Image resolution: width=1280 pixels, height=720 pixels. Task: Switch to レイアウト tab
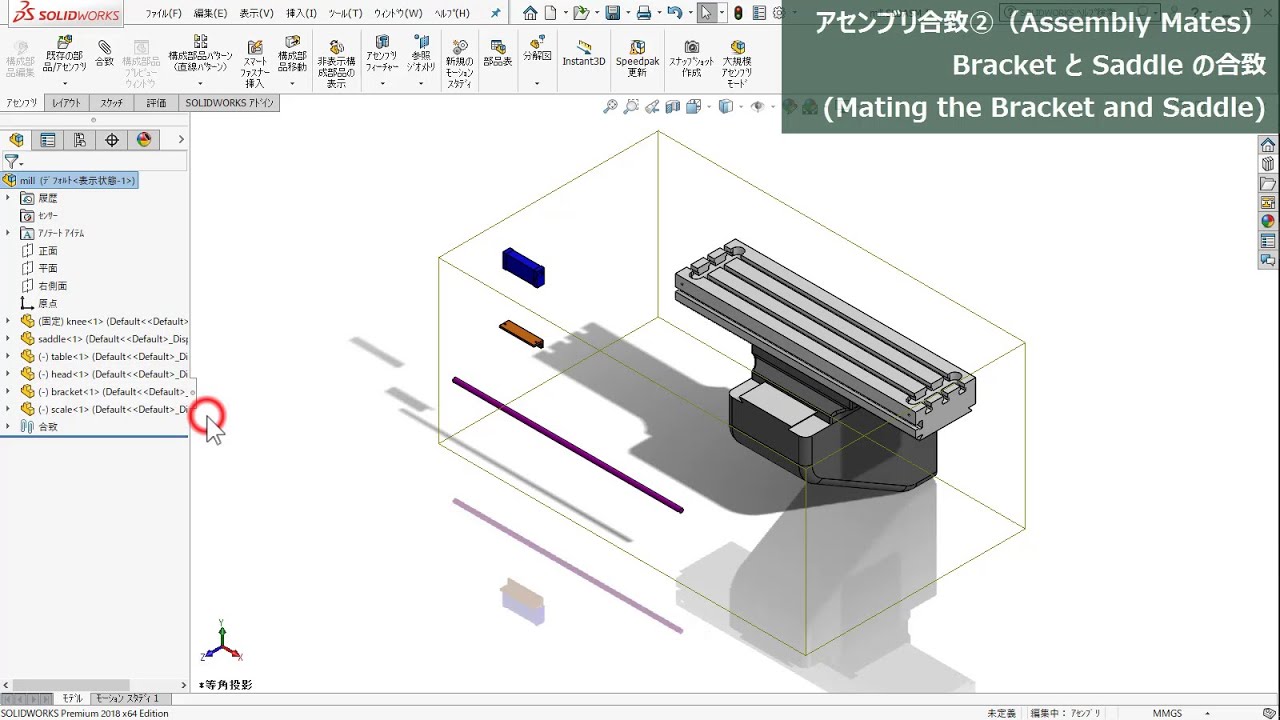point(67,103)
